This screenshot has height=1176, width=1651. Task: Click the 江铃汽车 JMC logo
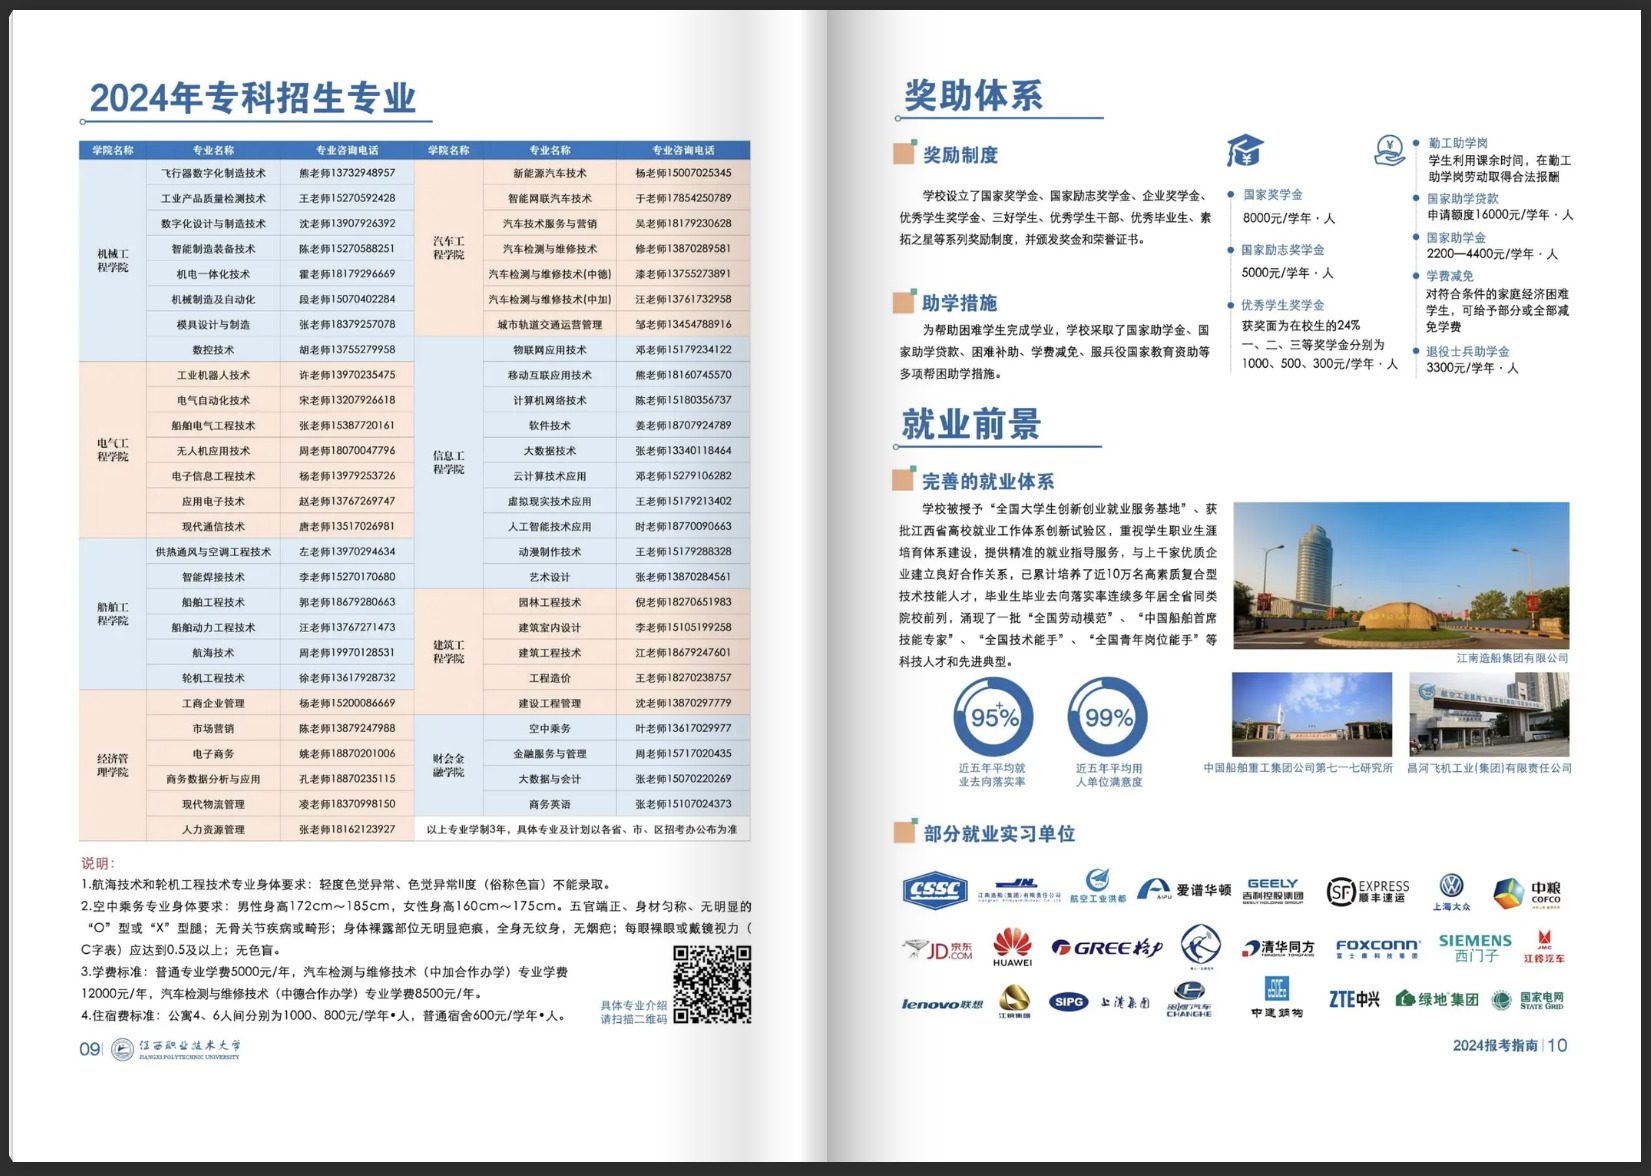pos(1544,947)
